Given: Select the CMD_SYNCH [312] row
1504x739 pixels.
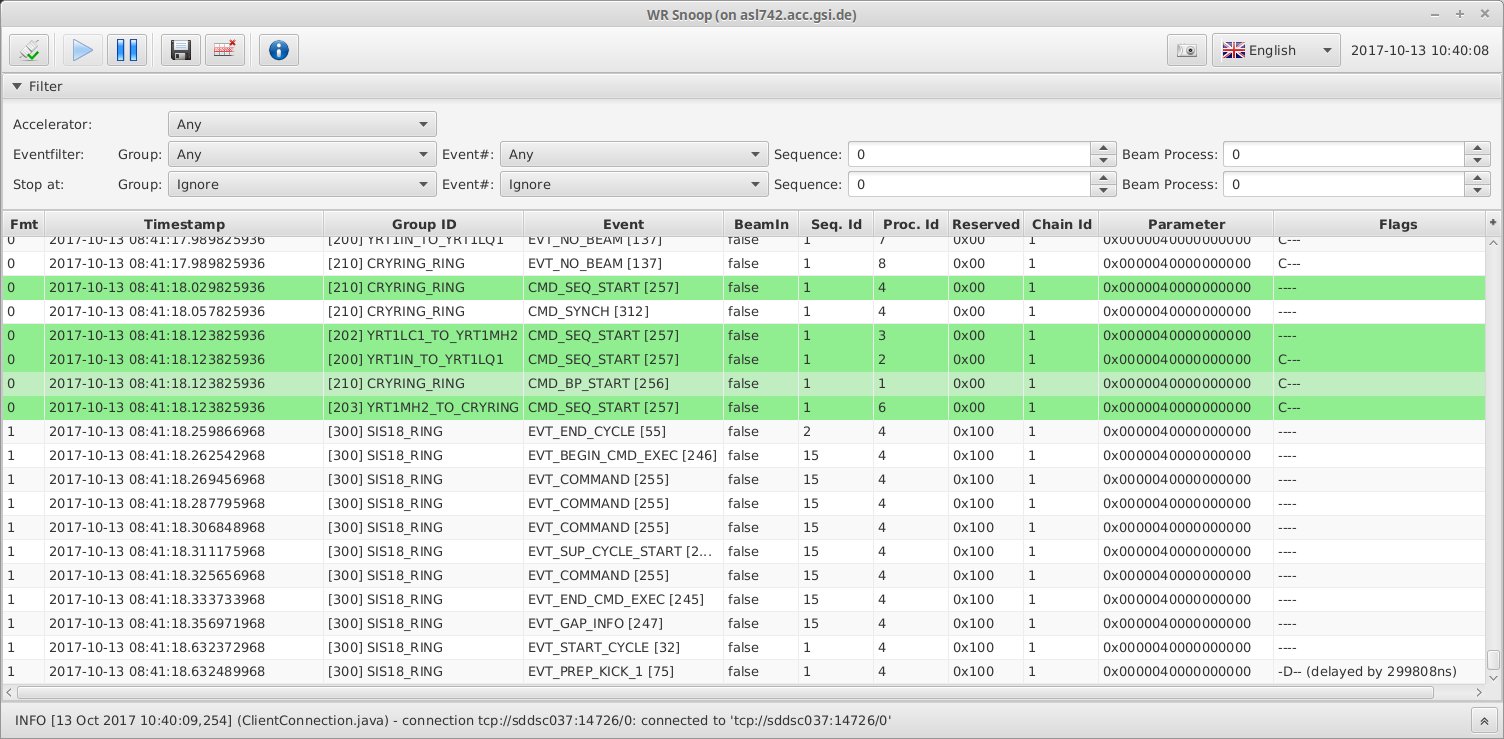Looking at the screenshot, I should point(744,312).
